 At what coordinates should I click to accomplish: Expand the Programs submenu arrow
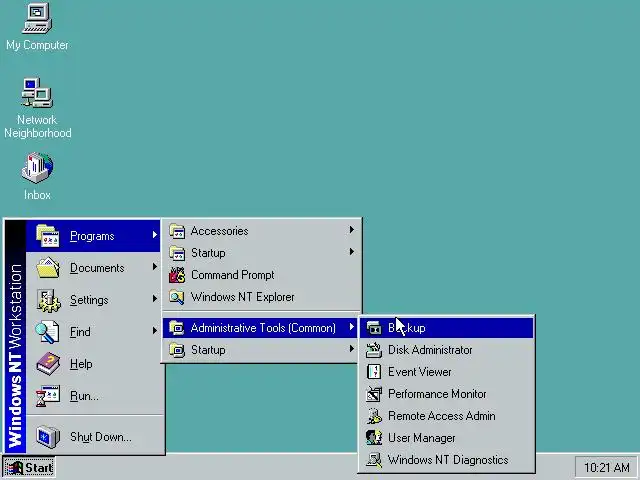click(155, 235)
